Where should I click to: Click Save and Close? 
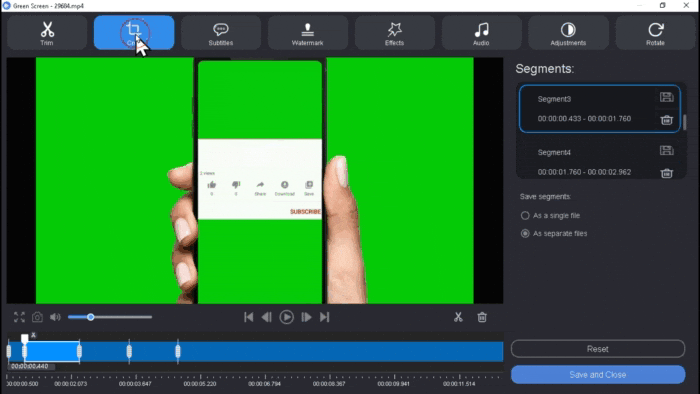[598, 375]
